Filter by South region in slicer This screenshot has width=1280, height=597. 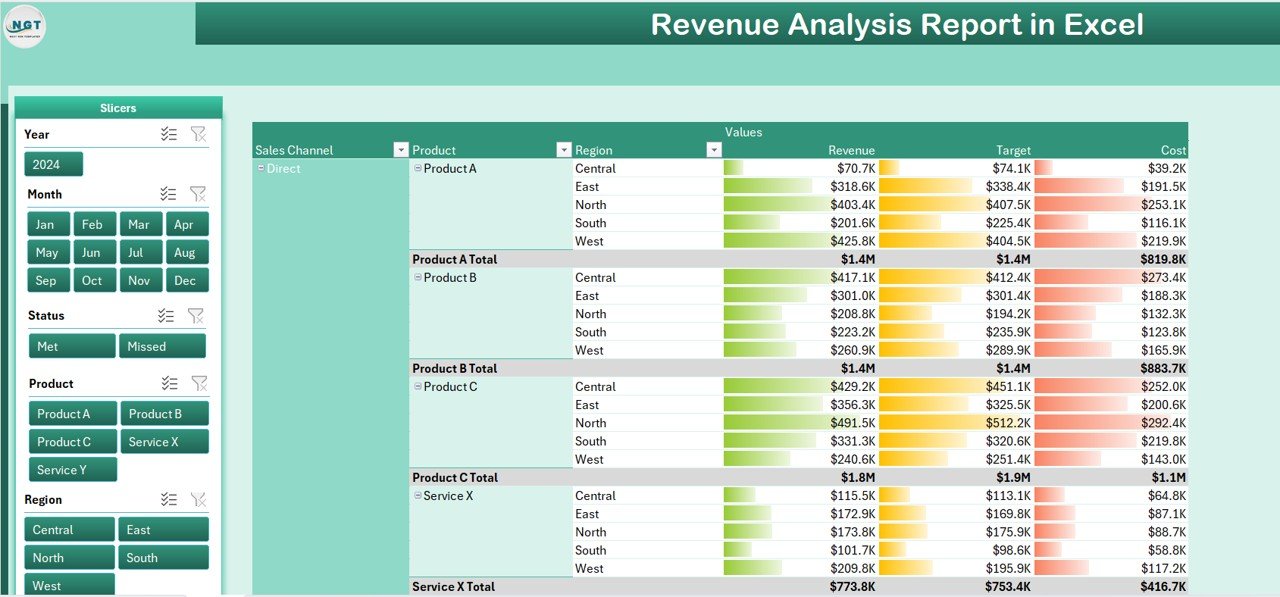coord(164,557)
